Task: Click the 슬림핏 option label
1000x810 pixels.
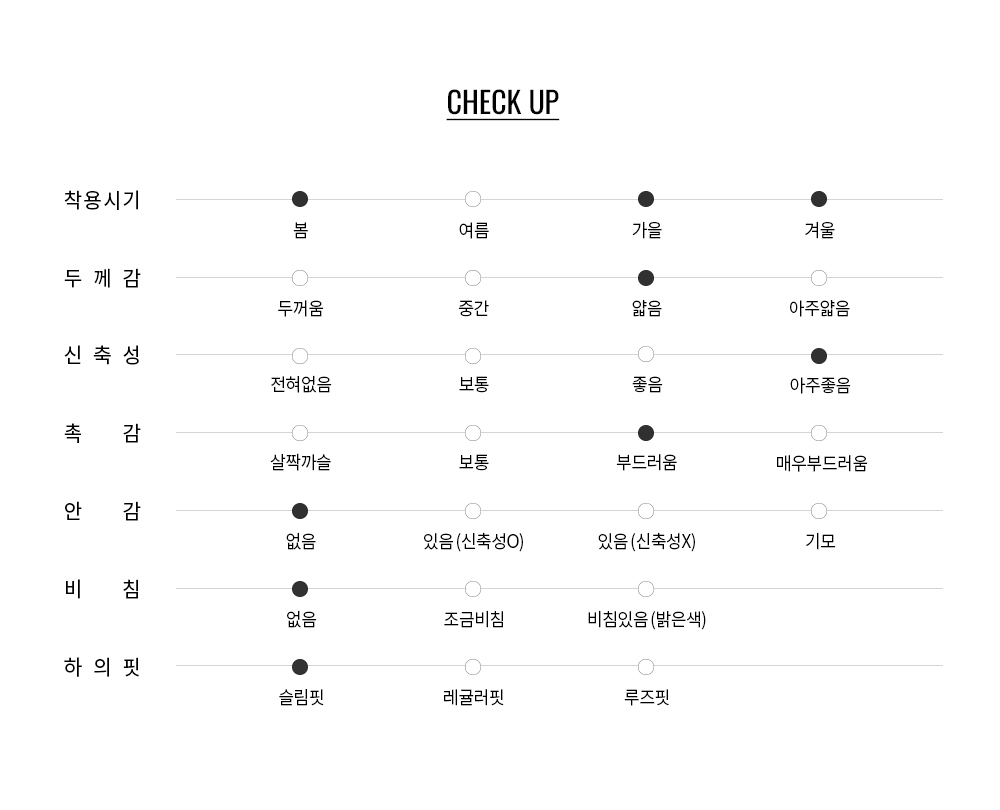Action: (301, 697)
